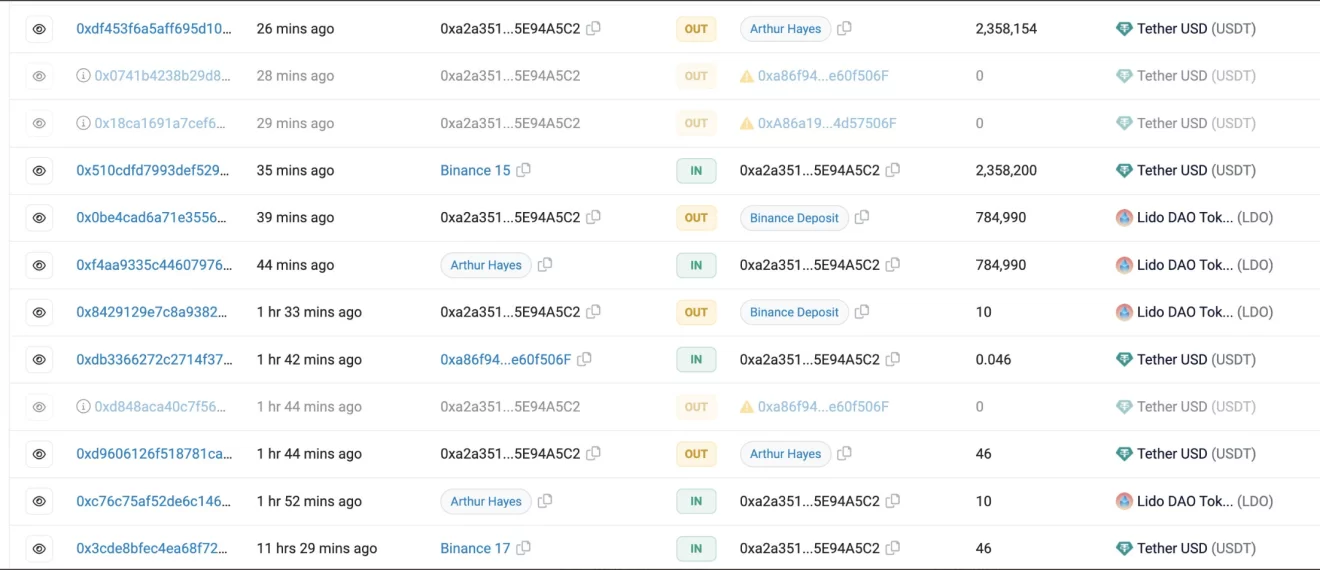This screenshot has width=1320, height=570.
Task: Open the Binance 15 address link
Action: click(475, 170)
